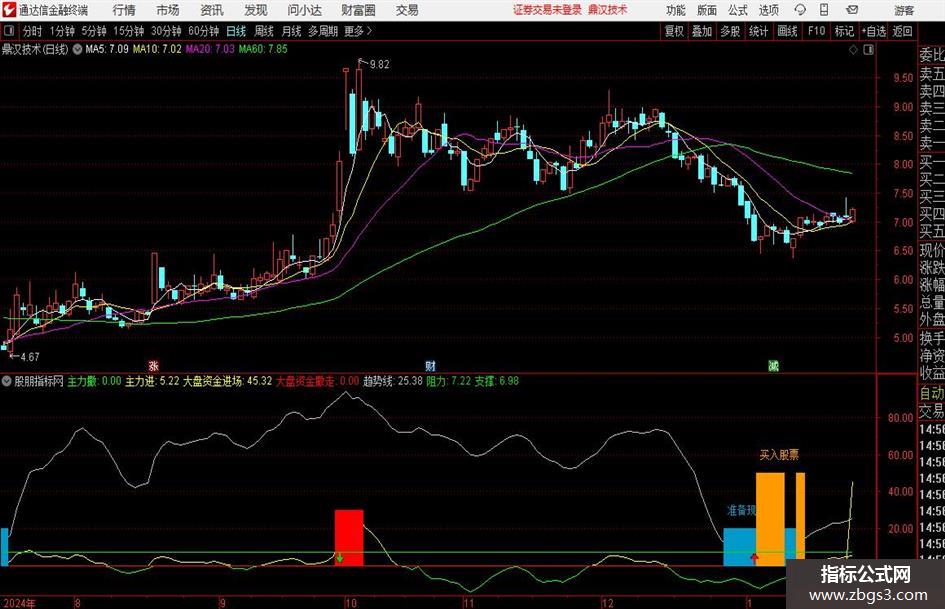This screenshot has width=945, height=609.
Task: Open the customer service headset icon
Action: click(800, 10)
